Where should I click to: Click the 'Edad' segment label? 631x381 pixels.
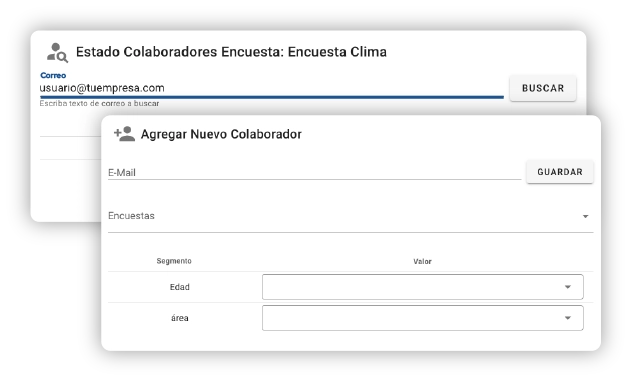[179, 287]
